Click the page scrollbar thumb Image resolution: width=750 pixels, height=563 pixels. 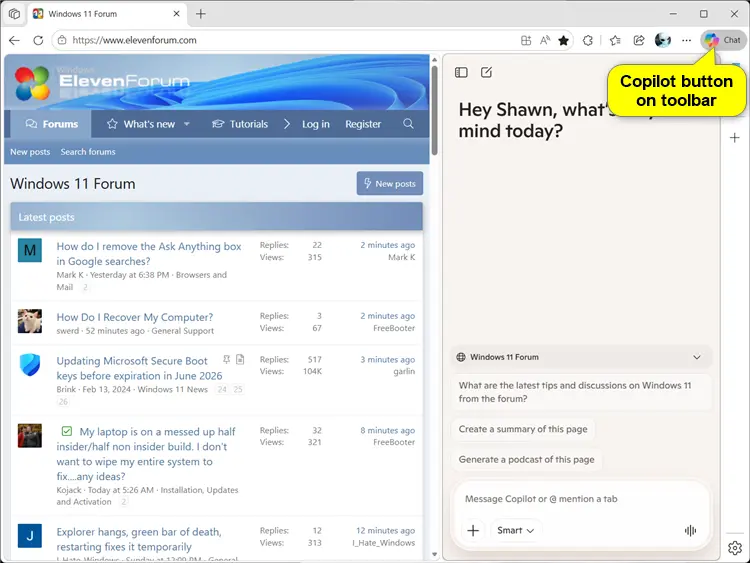(x=434, y=110)
